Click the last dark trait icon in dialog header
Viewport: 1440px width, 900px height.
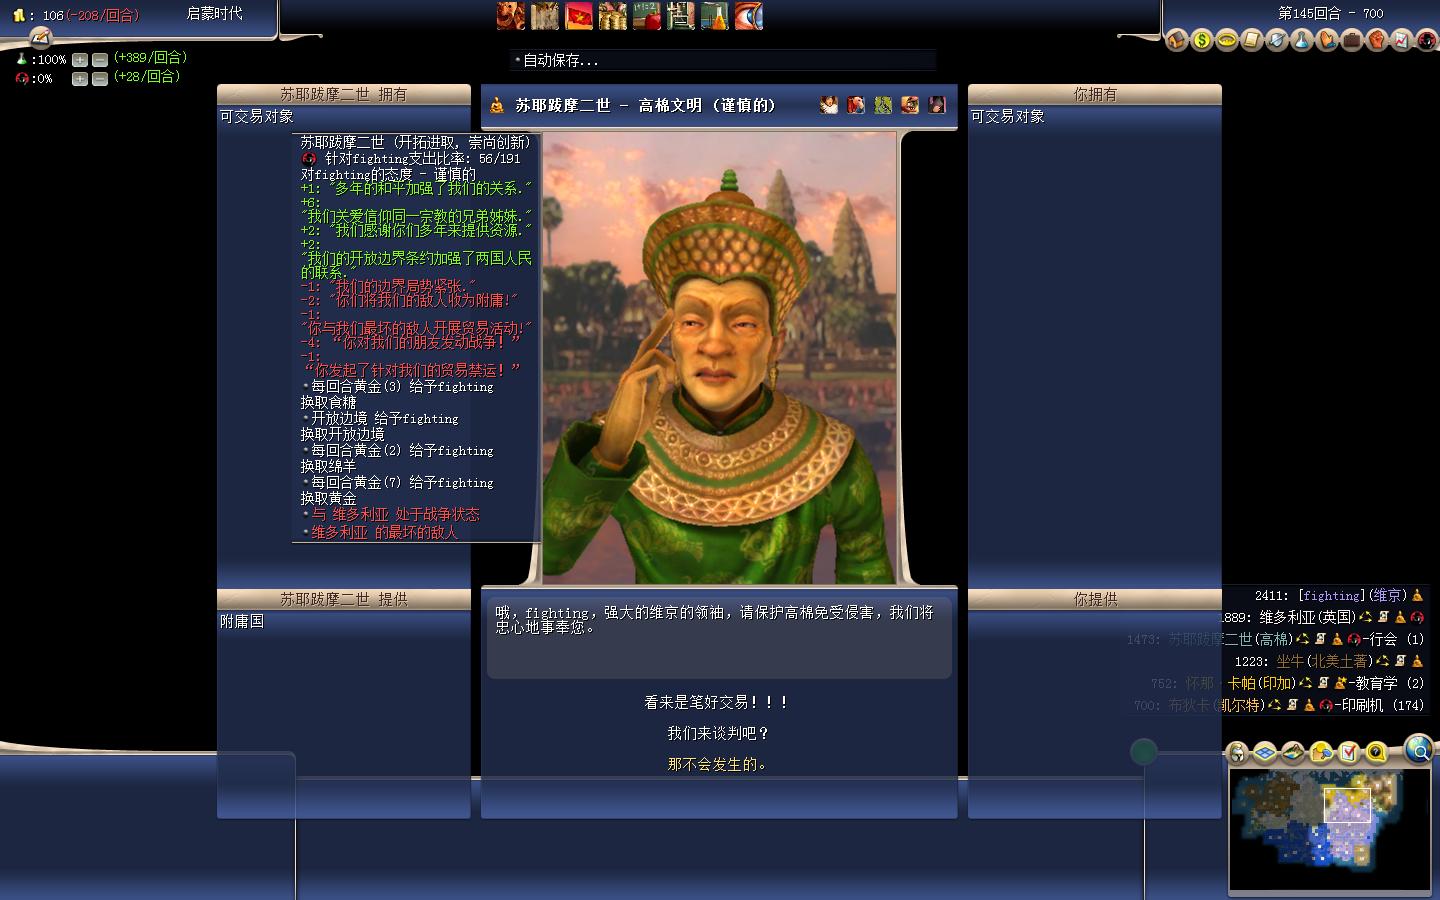point(937,104)
